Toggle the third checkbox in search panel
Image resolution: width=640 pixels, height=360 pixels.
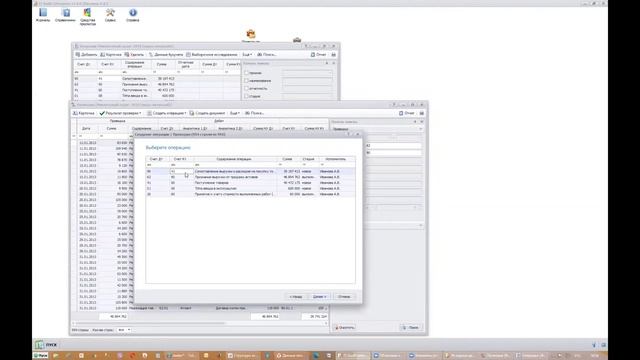246,88
